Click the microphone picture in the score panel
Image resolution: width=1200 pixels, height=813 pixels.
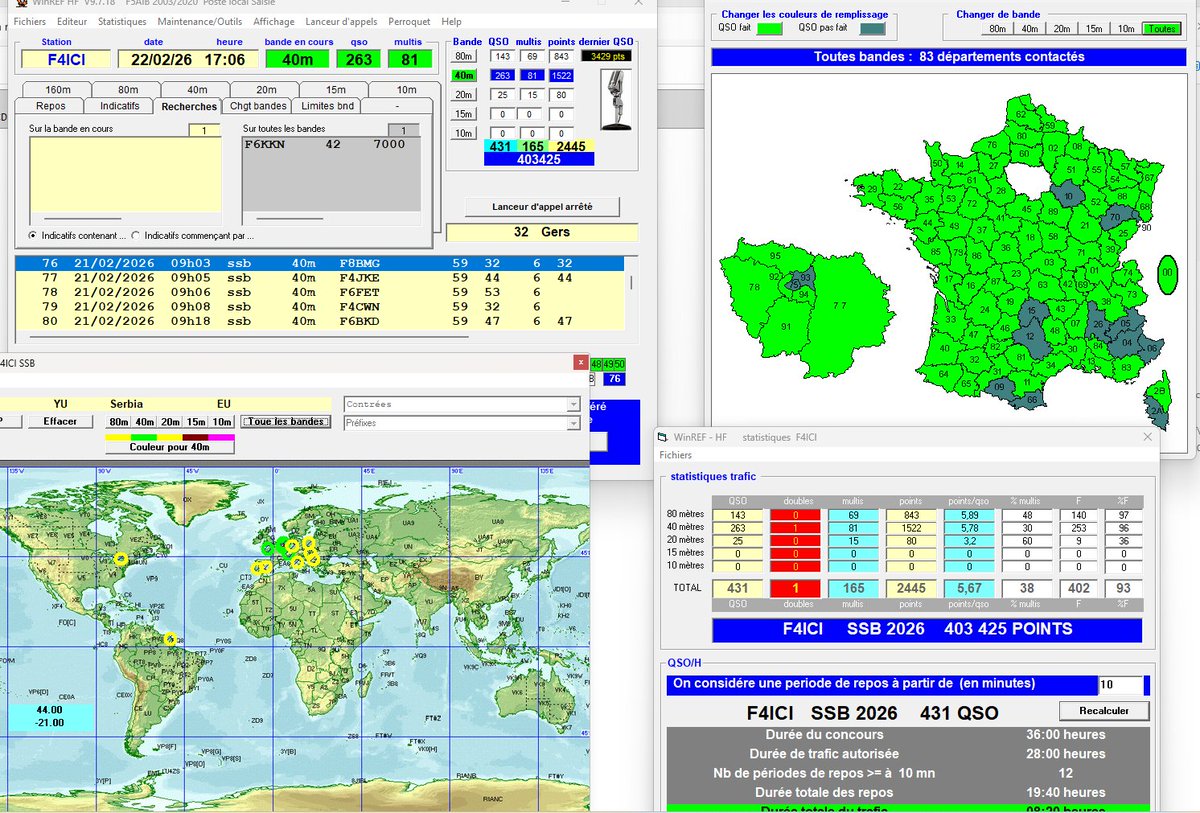point(616,98)
